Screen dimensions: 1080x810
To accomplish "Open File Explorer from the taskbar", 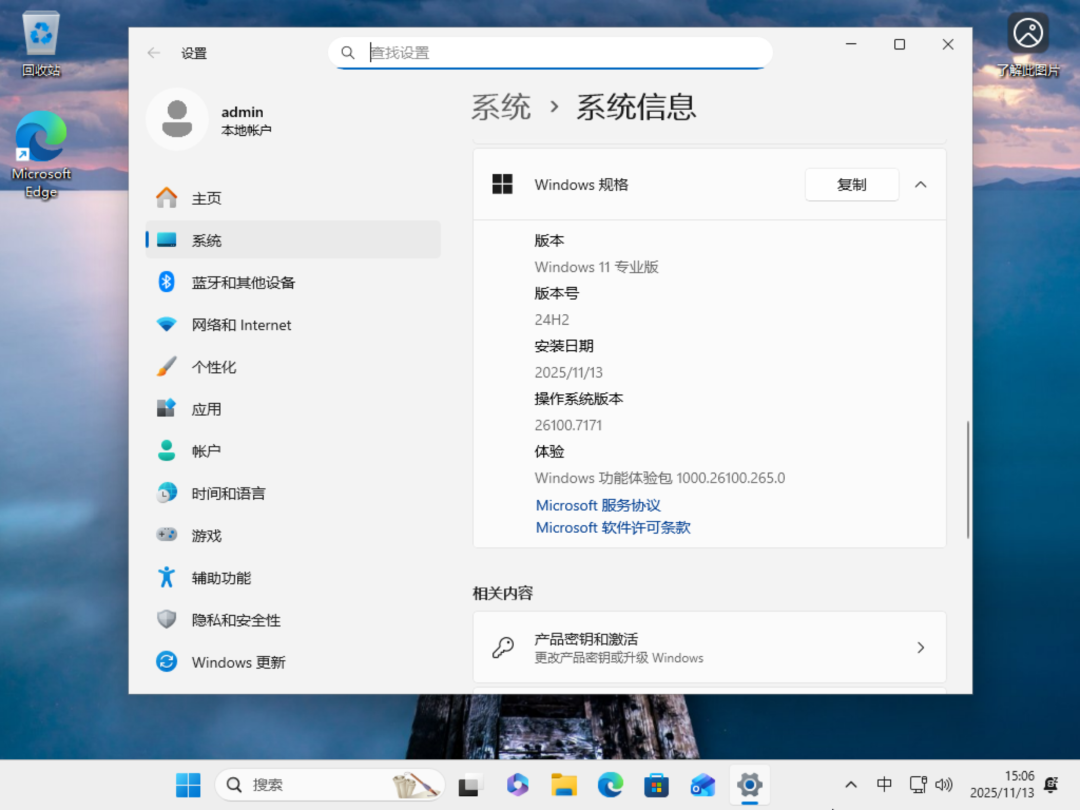I will click(563, 785).
